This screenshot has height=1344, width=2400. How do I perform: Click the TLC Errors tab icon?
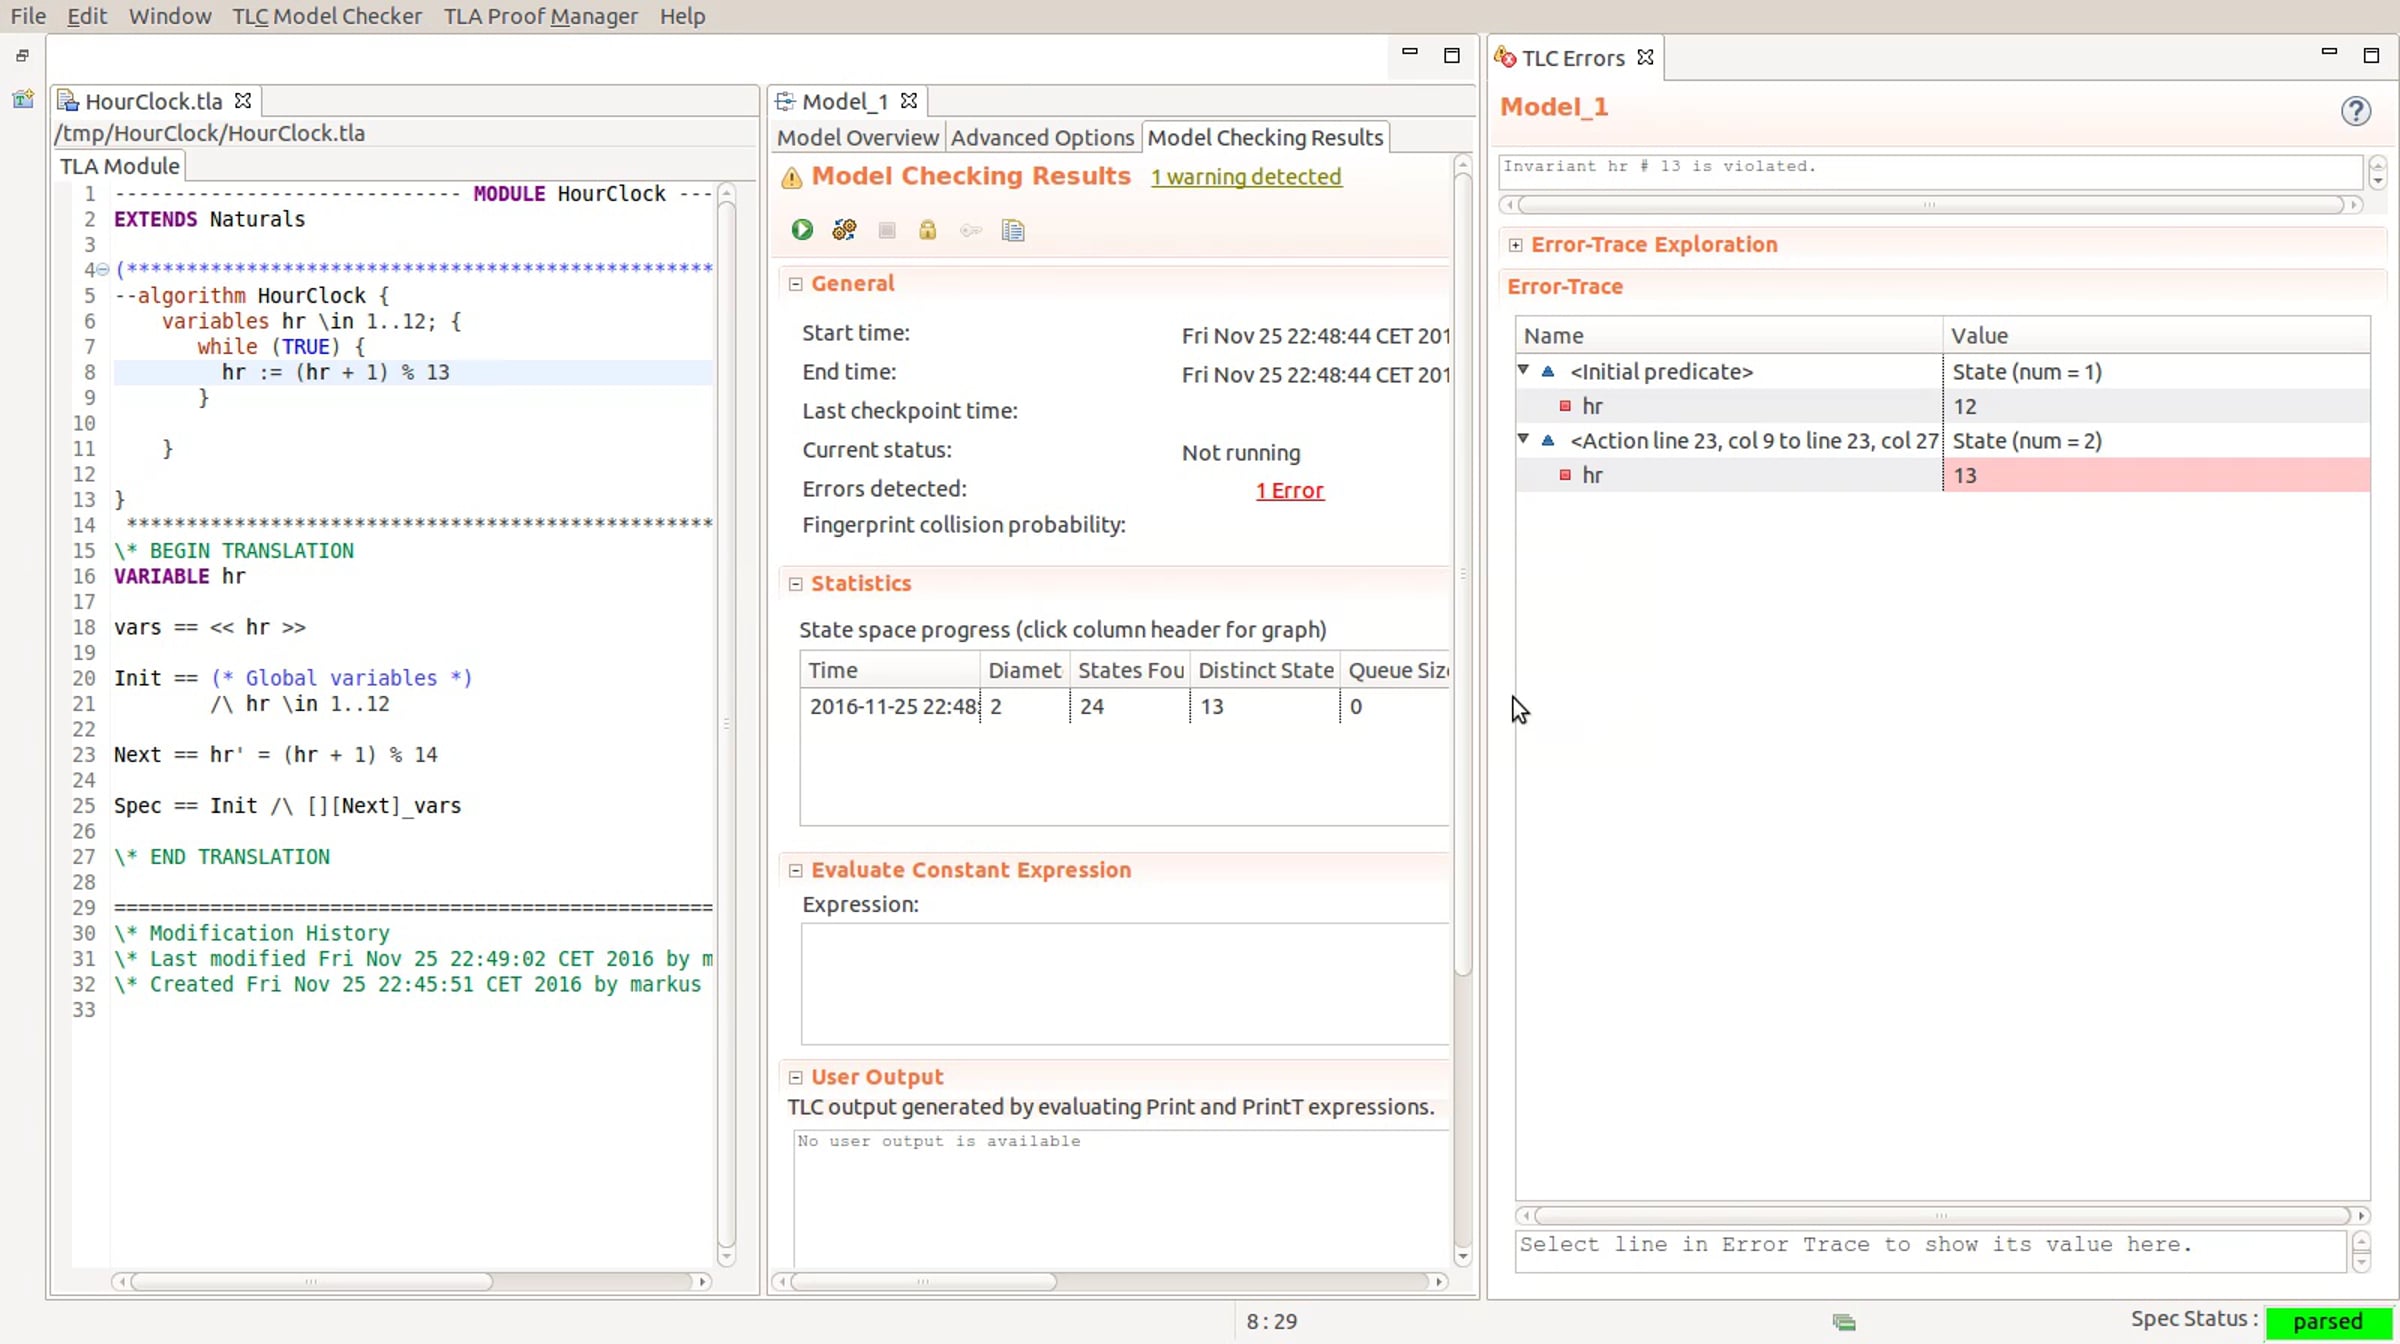coord(1505,58)
